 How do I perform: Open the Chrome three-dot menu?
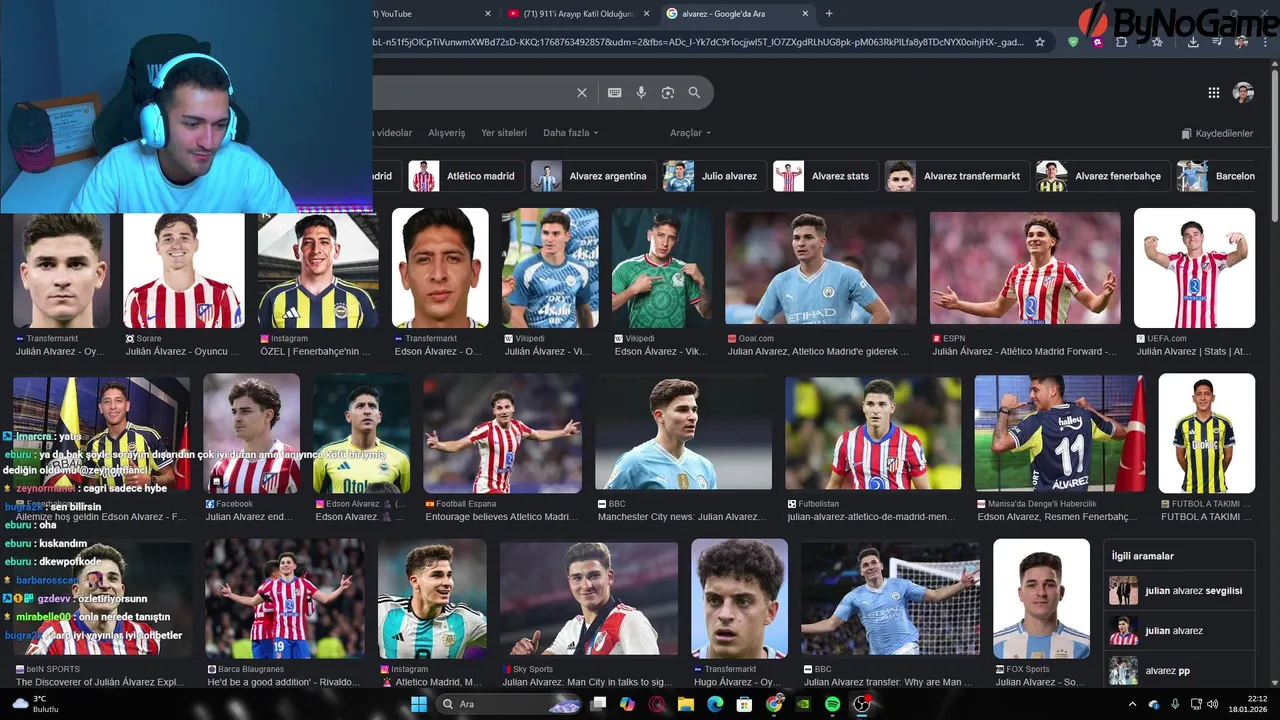(1265, 42)
